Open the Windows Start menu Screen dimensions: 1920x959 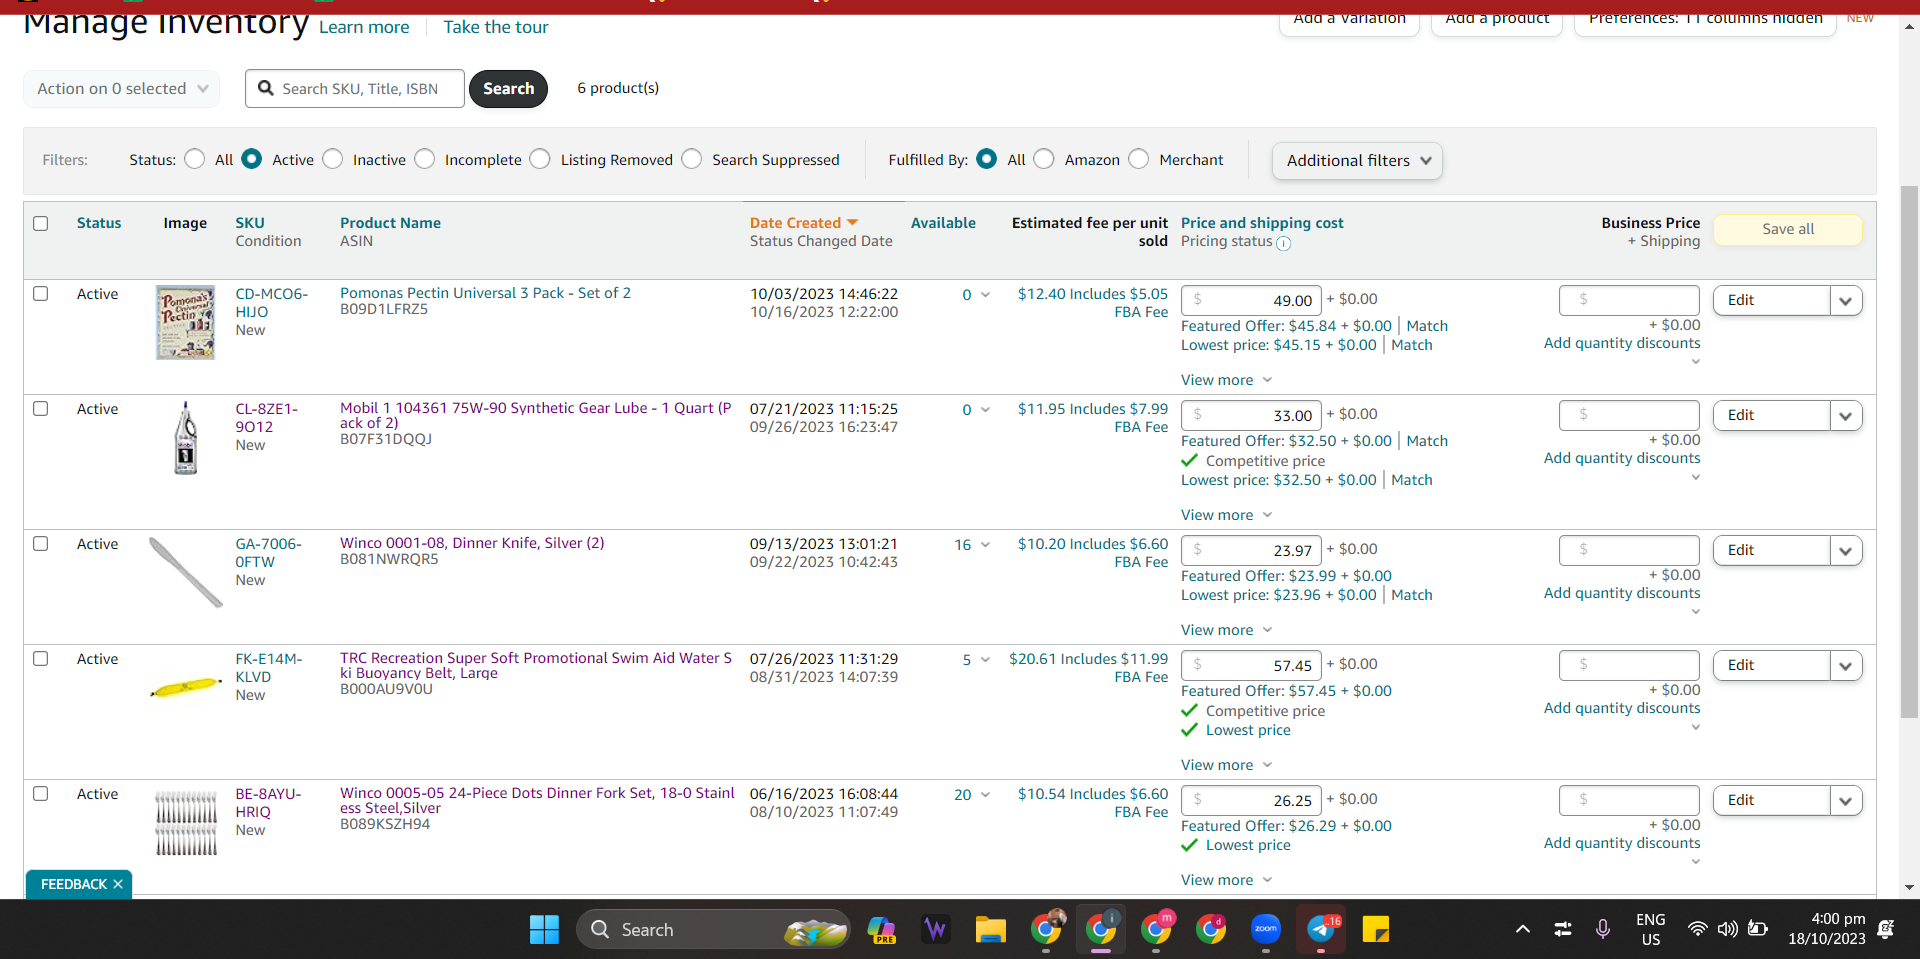[x=544, y=930]
